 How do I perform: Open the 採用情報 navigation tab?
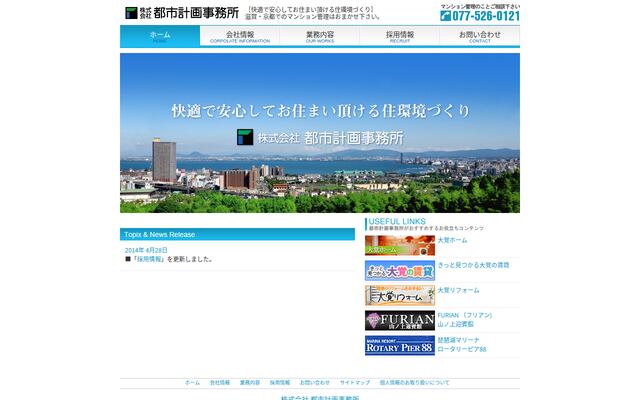(x=400, y=36)
